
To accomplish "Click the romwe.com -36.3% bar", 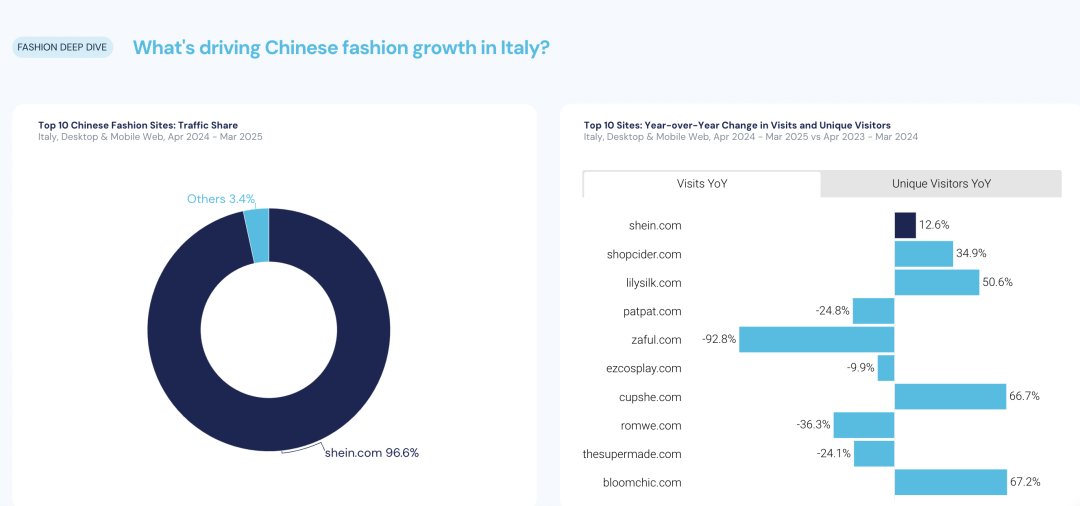I will 864,425.
